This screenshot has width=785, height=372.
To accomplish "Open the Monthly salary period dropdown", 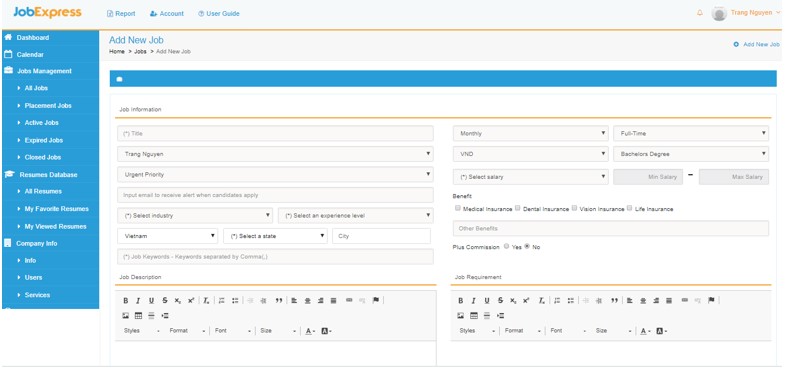I will (x=531, y=133).
